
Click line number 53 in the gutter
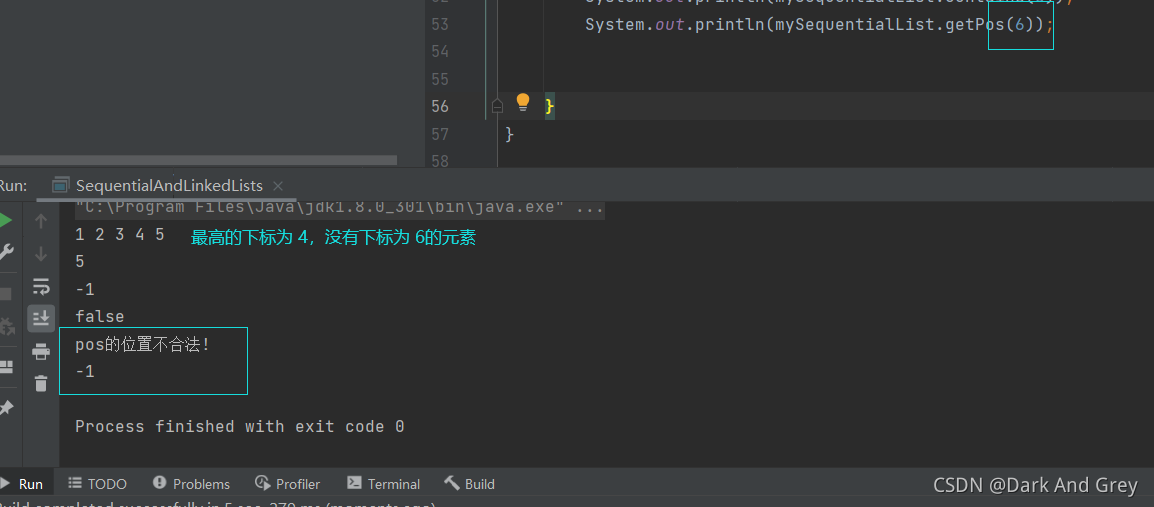(x=439, y=24)
